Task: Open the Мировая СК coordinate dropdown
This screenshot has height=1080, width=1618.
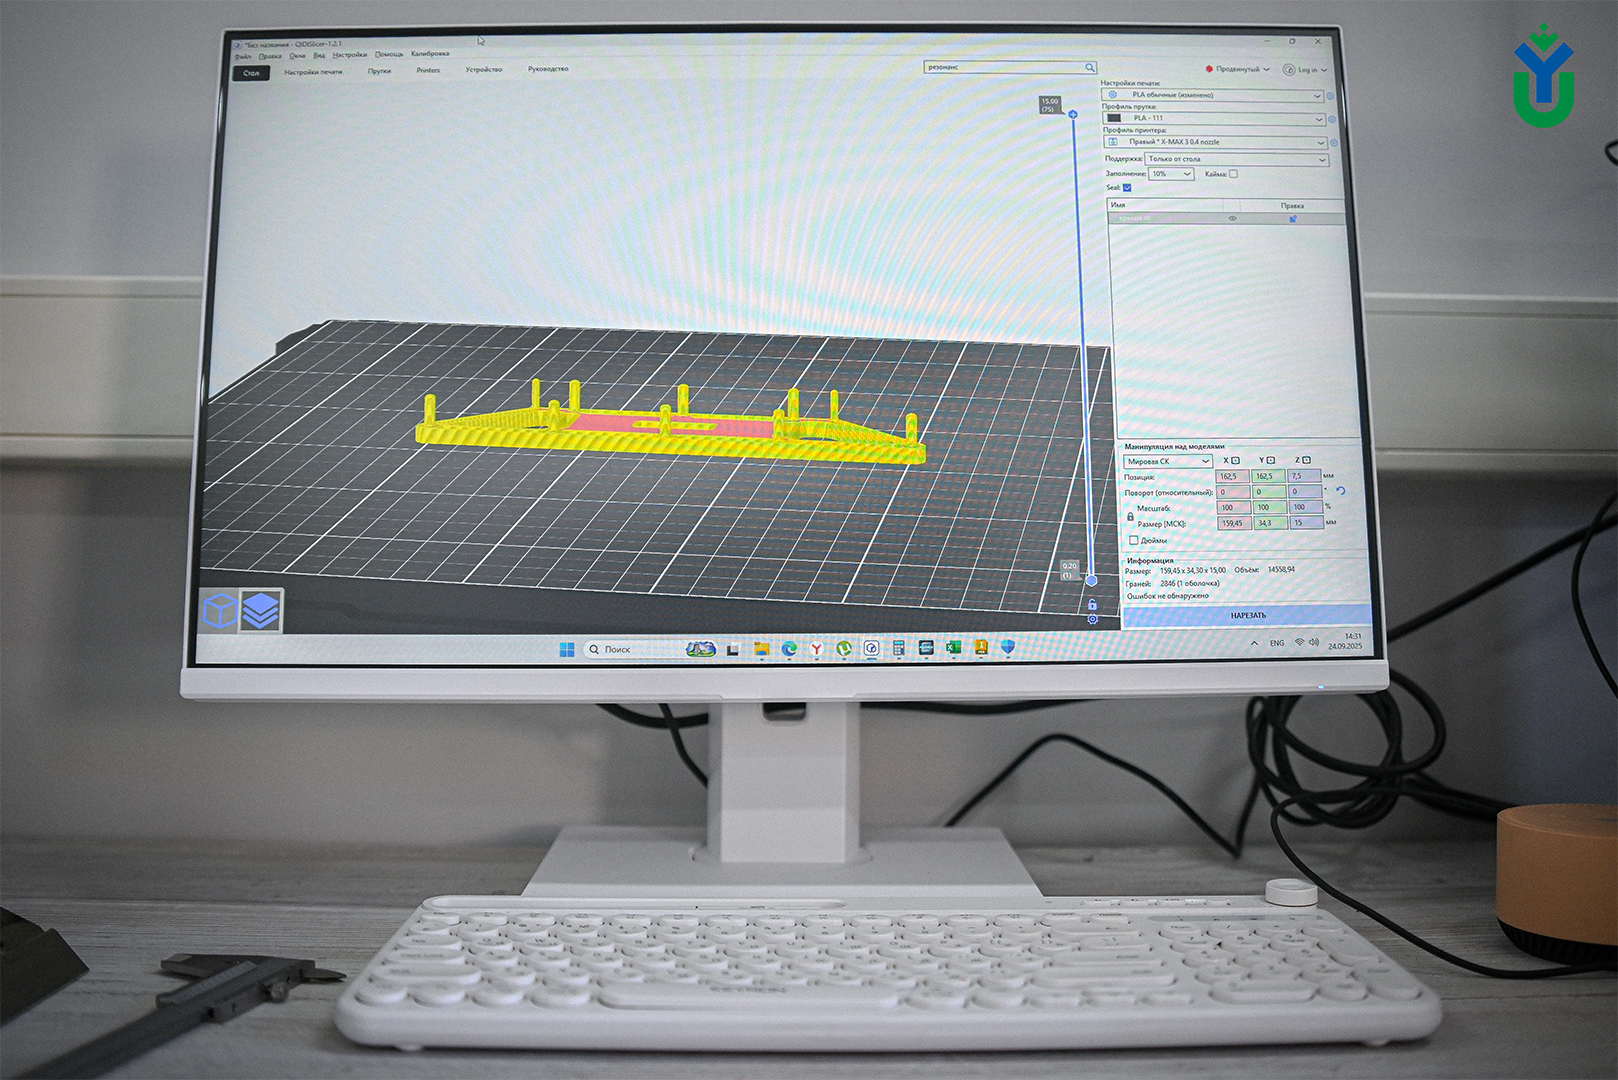Action: pos(1167,461)
